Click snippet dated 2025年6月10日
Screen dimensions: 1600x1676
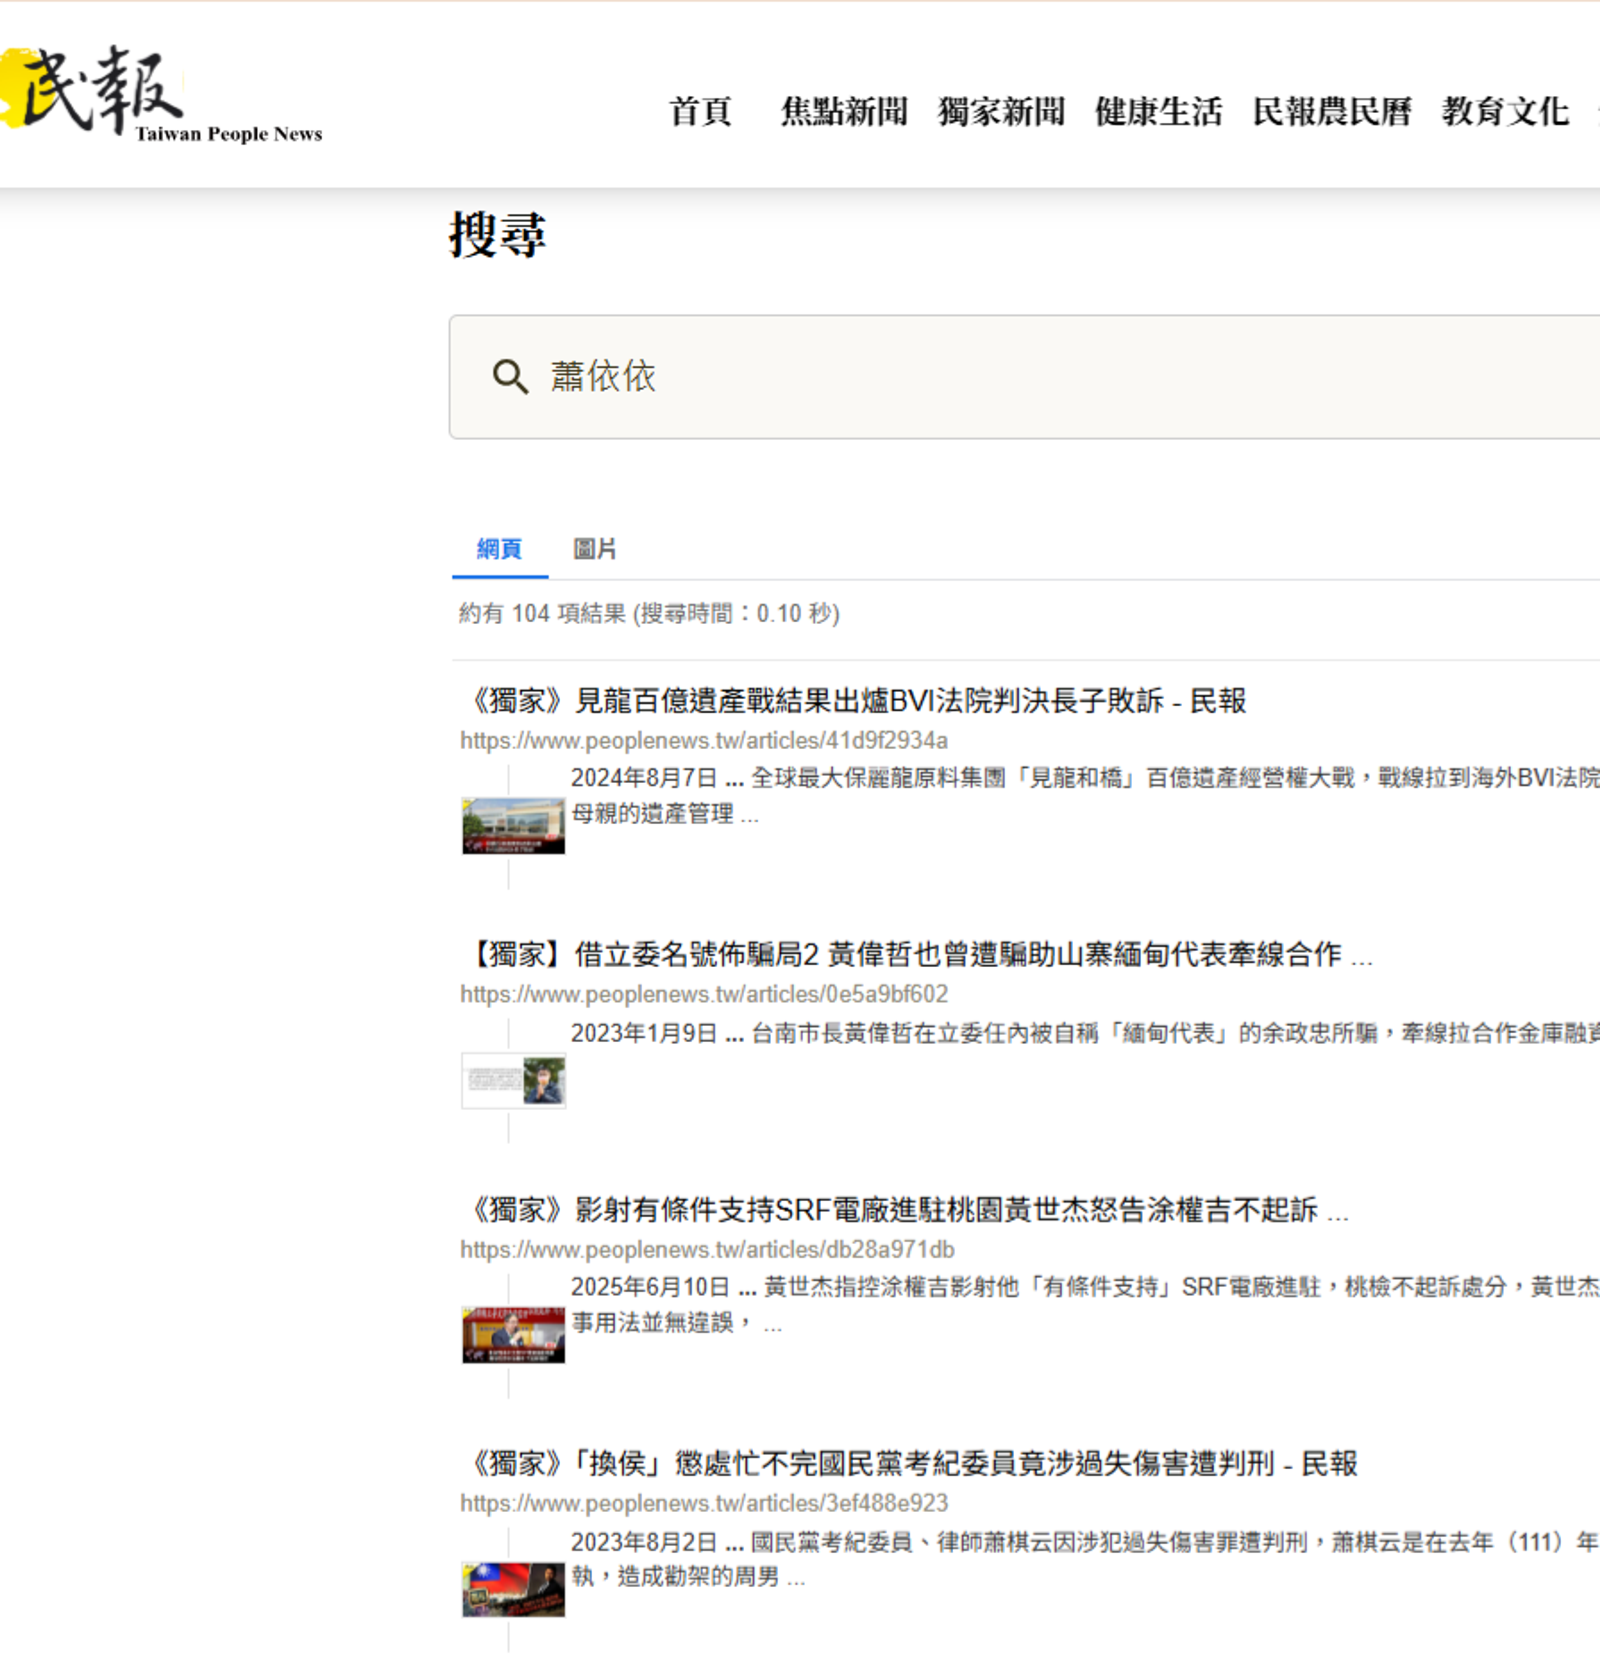pyautogui.click(x=1085, y=1305)
